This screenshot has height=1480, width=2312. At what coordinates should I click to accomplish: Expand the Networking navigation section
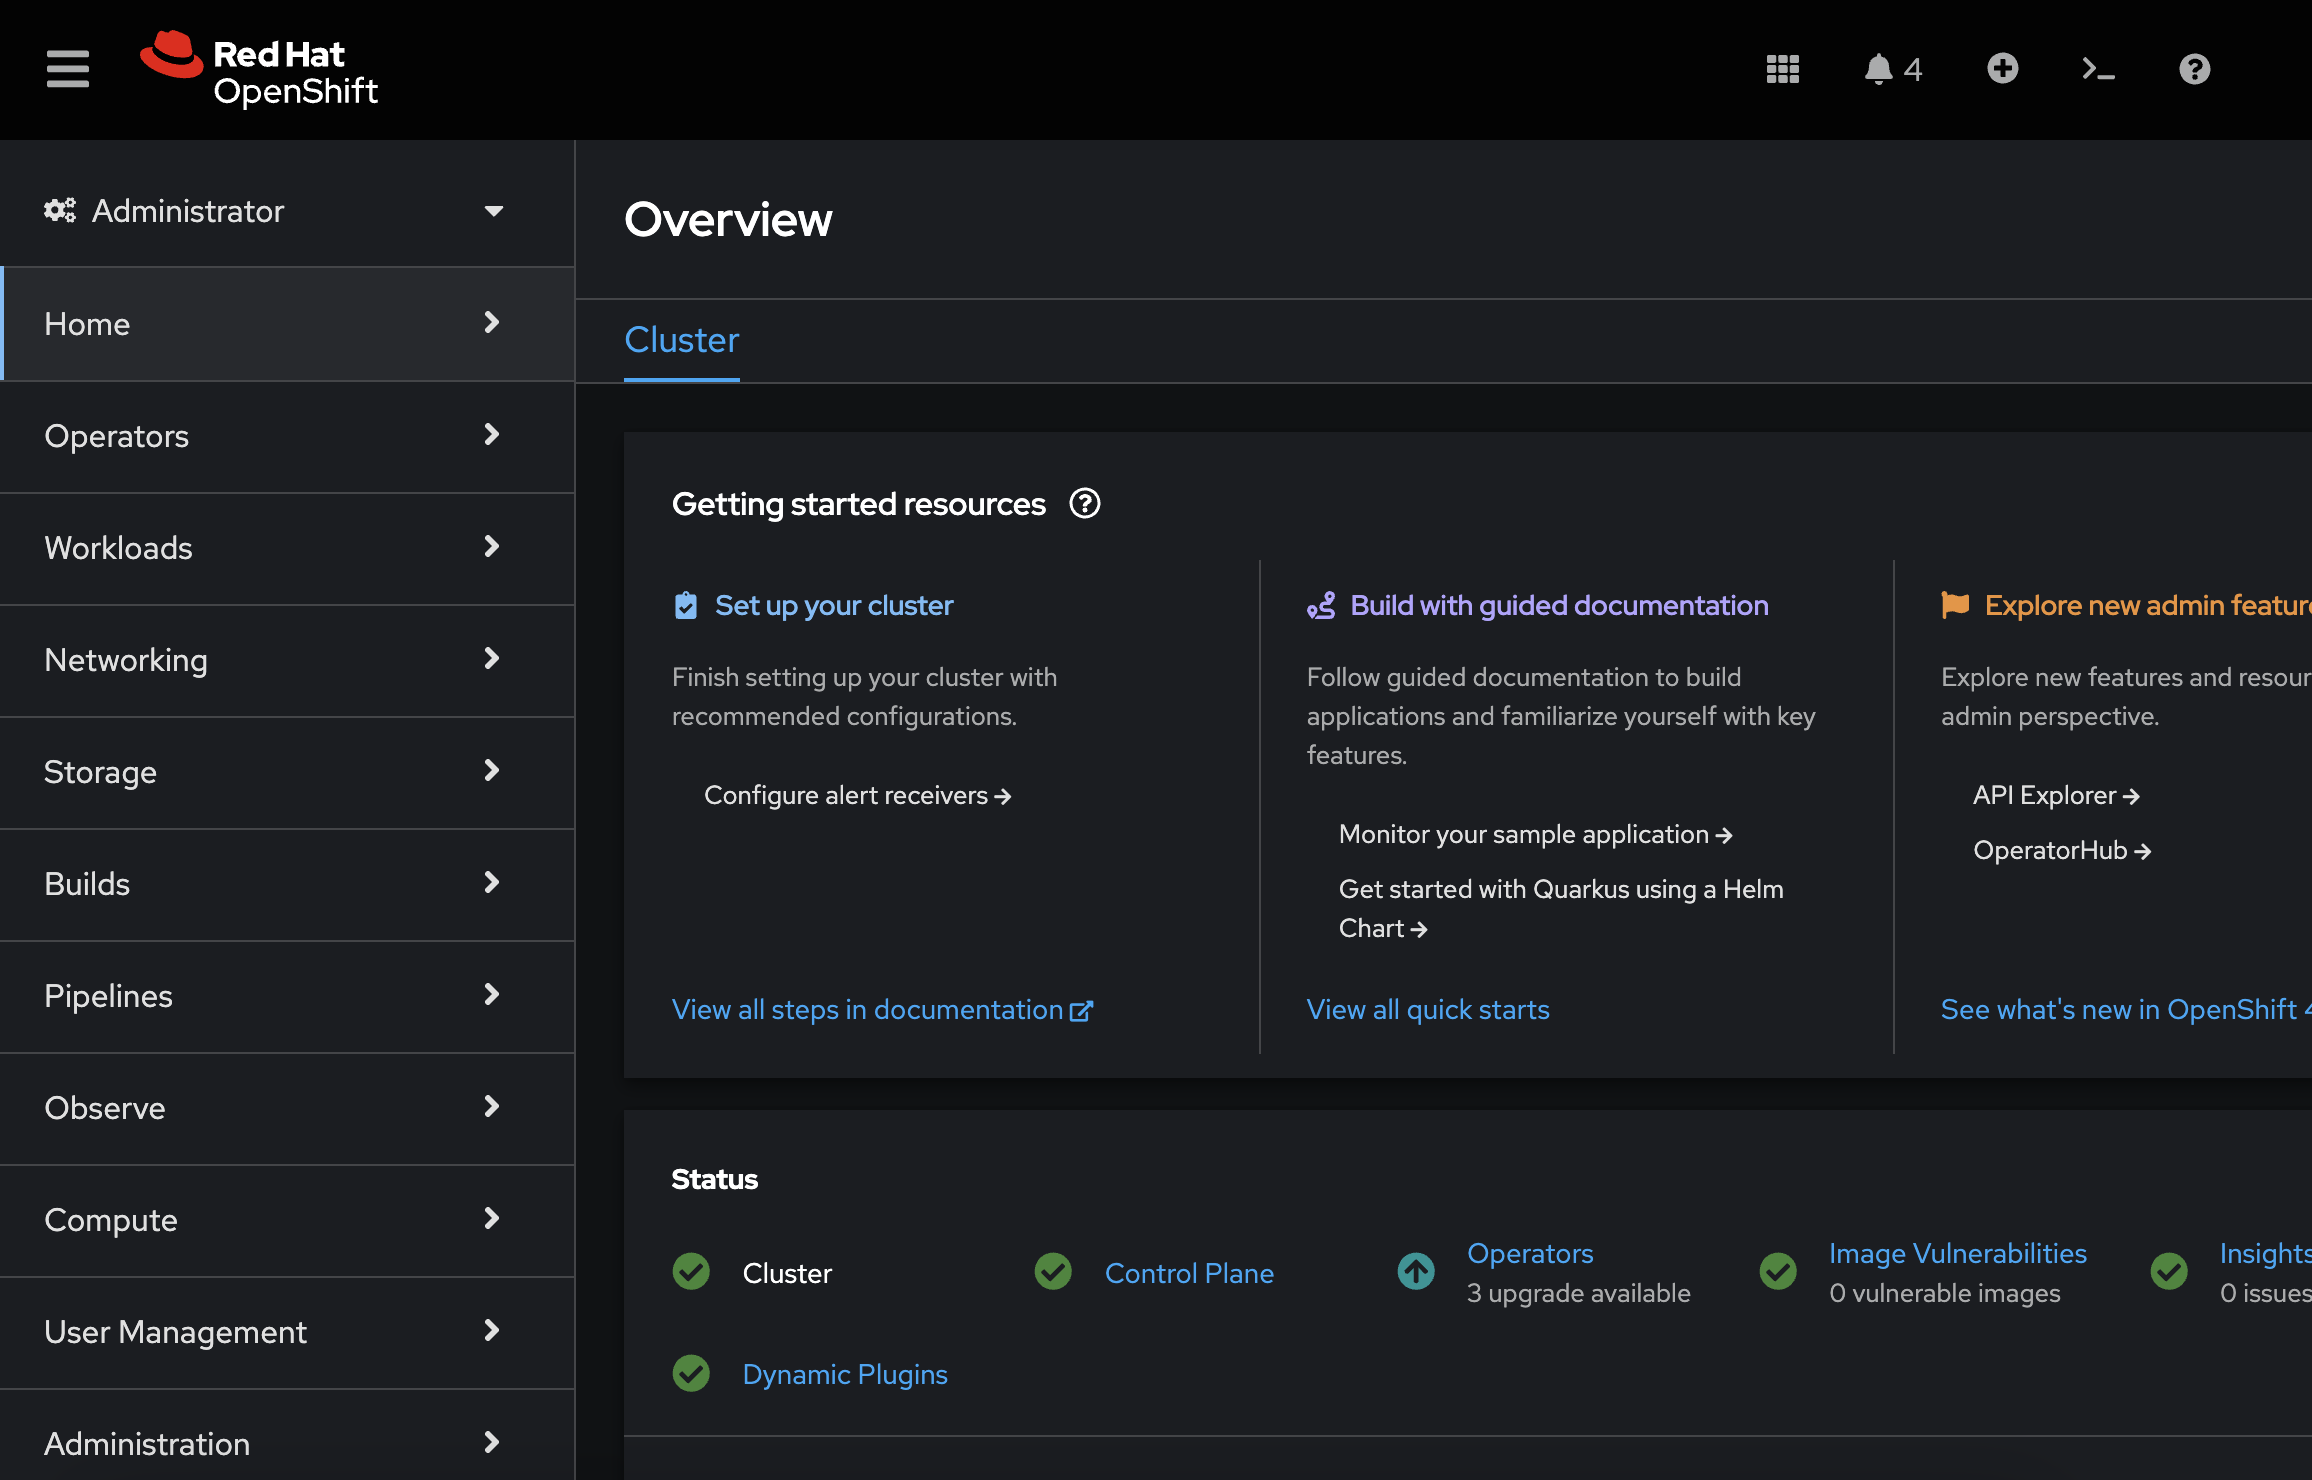[287, 659]
